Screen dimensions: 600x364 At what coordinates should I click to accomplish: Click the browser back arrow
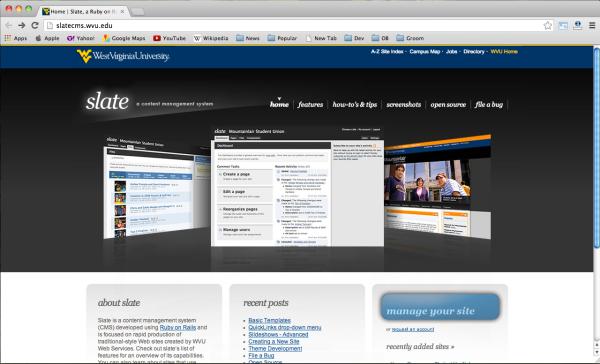point(8,25)
